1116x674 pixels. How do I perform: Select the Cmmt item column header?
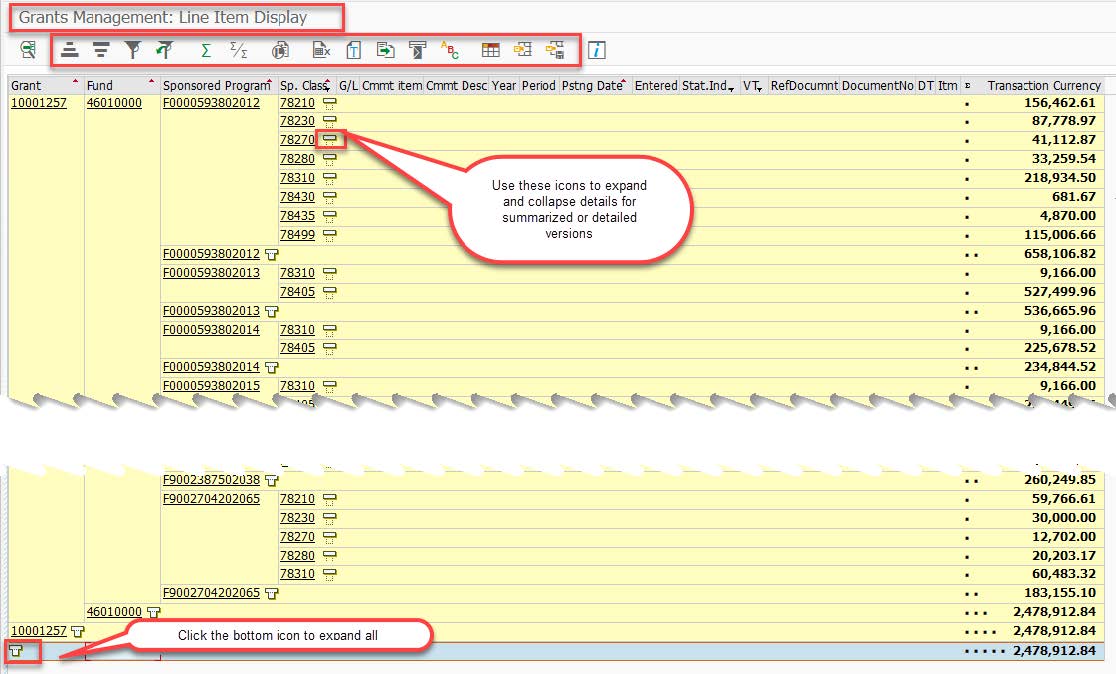[x=391, y=85]
